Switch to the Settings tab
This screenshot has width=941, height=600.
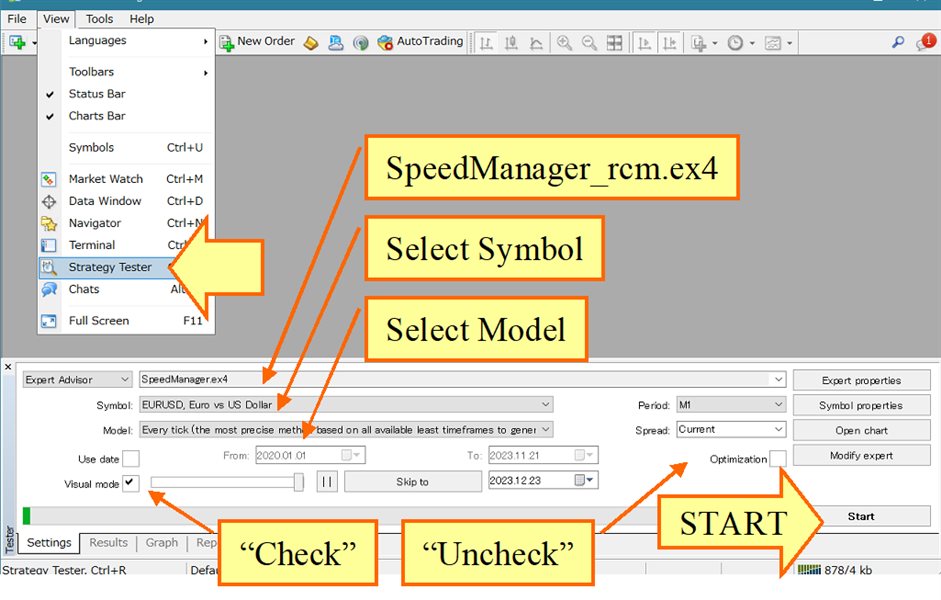49,542
